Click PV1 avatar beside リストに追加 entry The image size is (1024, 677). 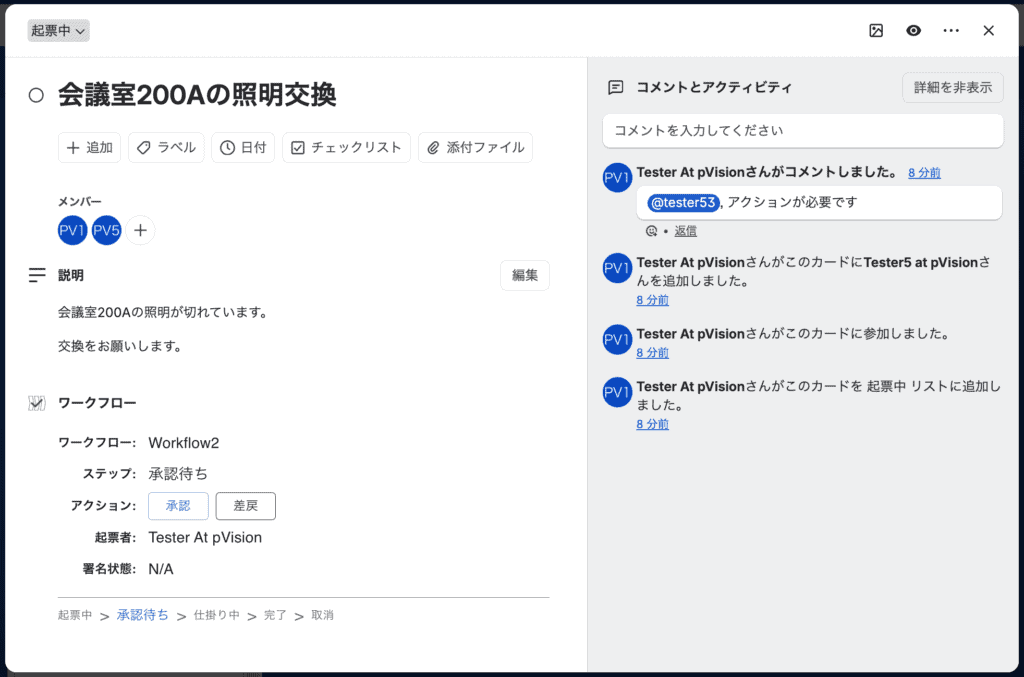(x=616, y=392)
